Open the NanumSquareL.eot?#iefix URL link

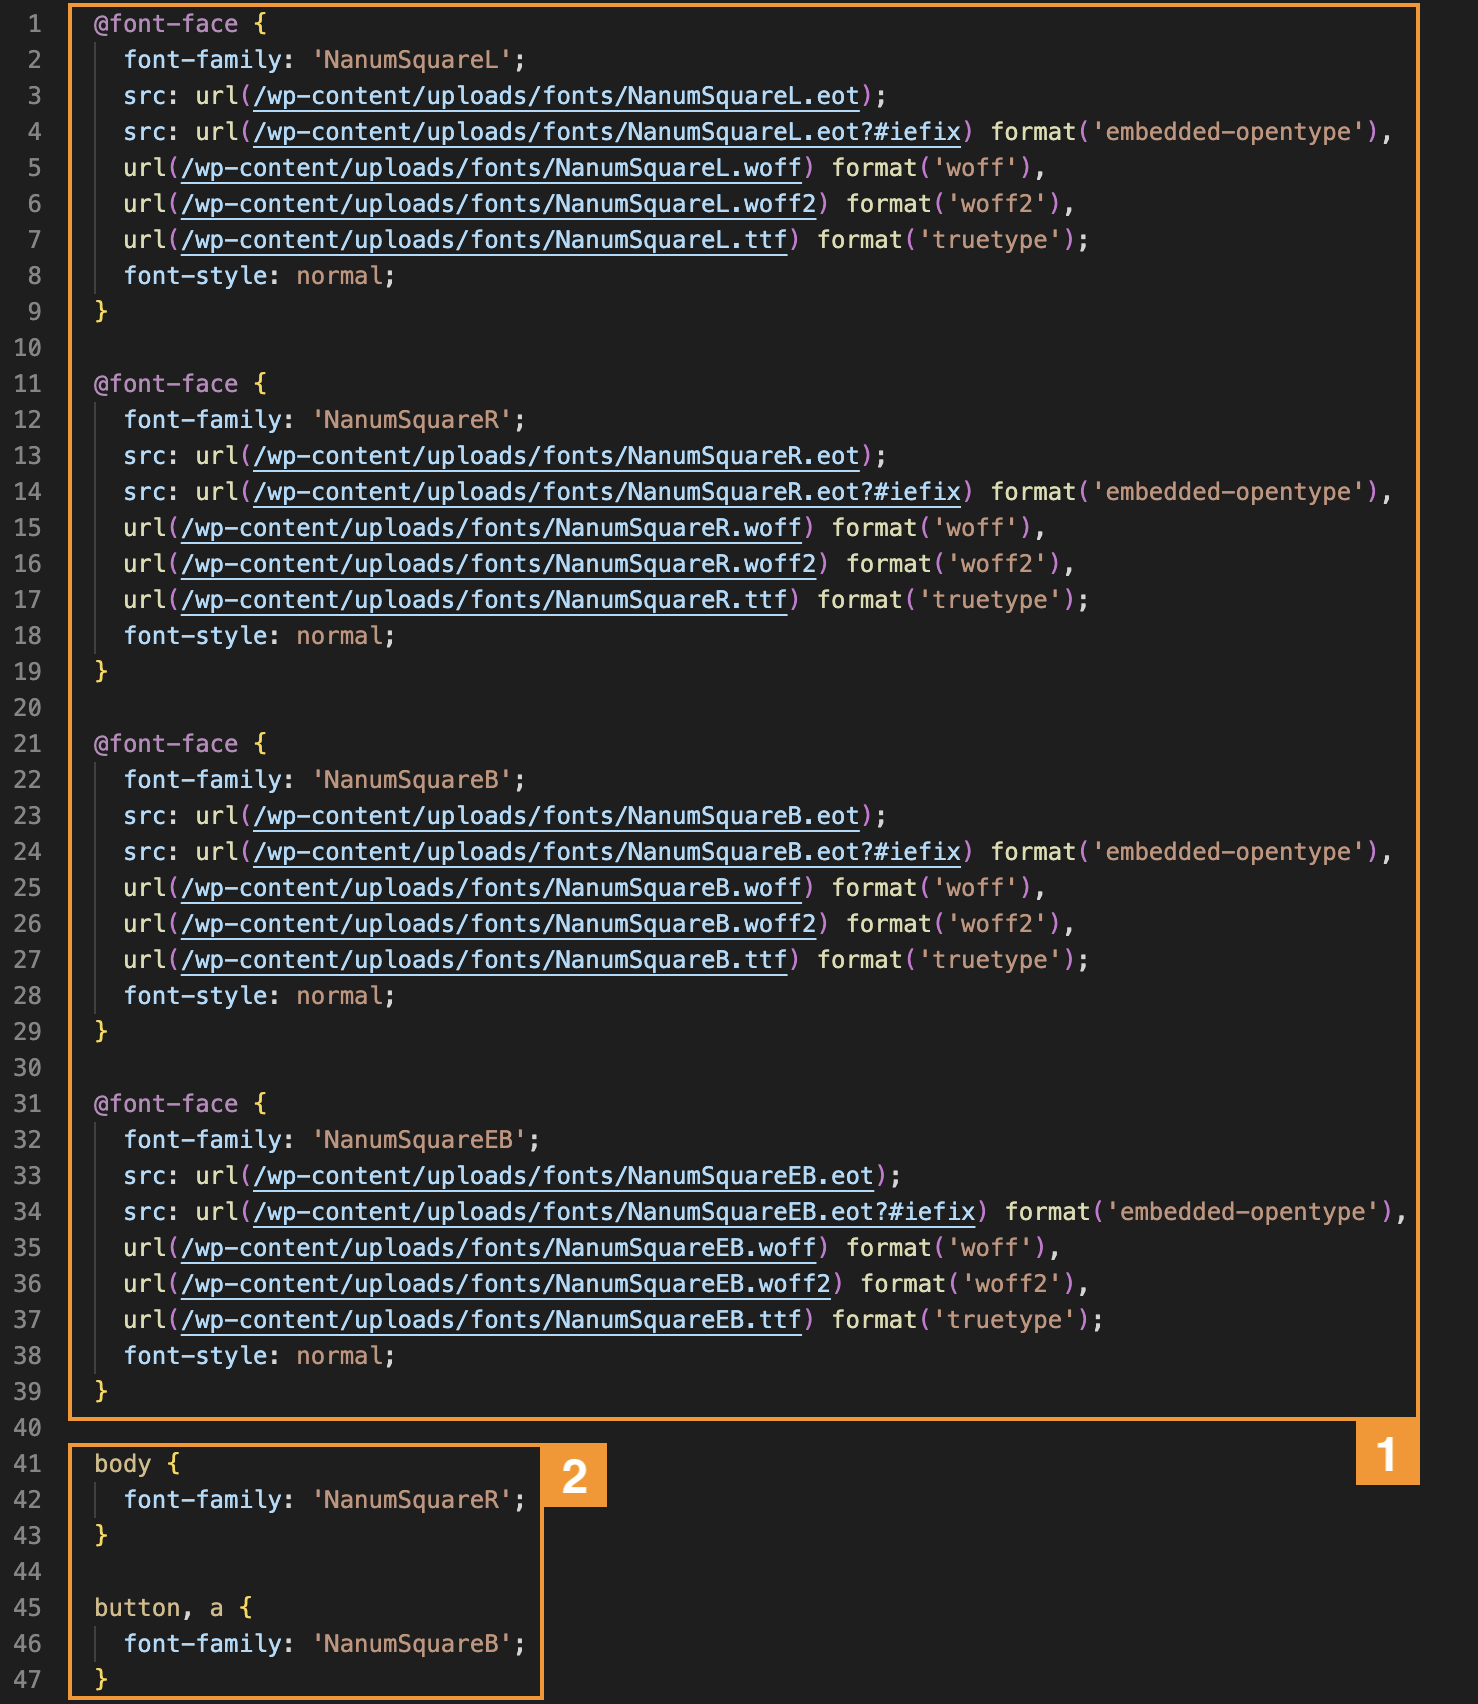coord(607,132)
